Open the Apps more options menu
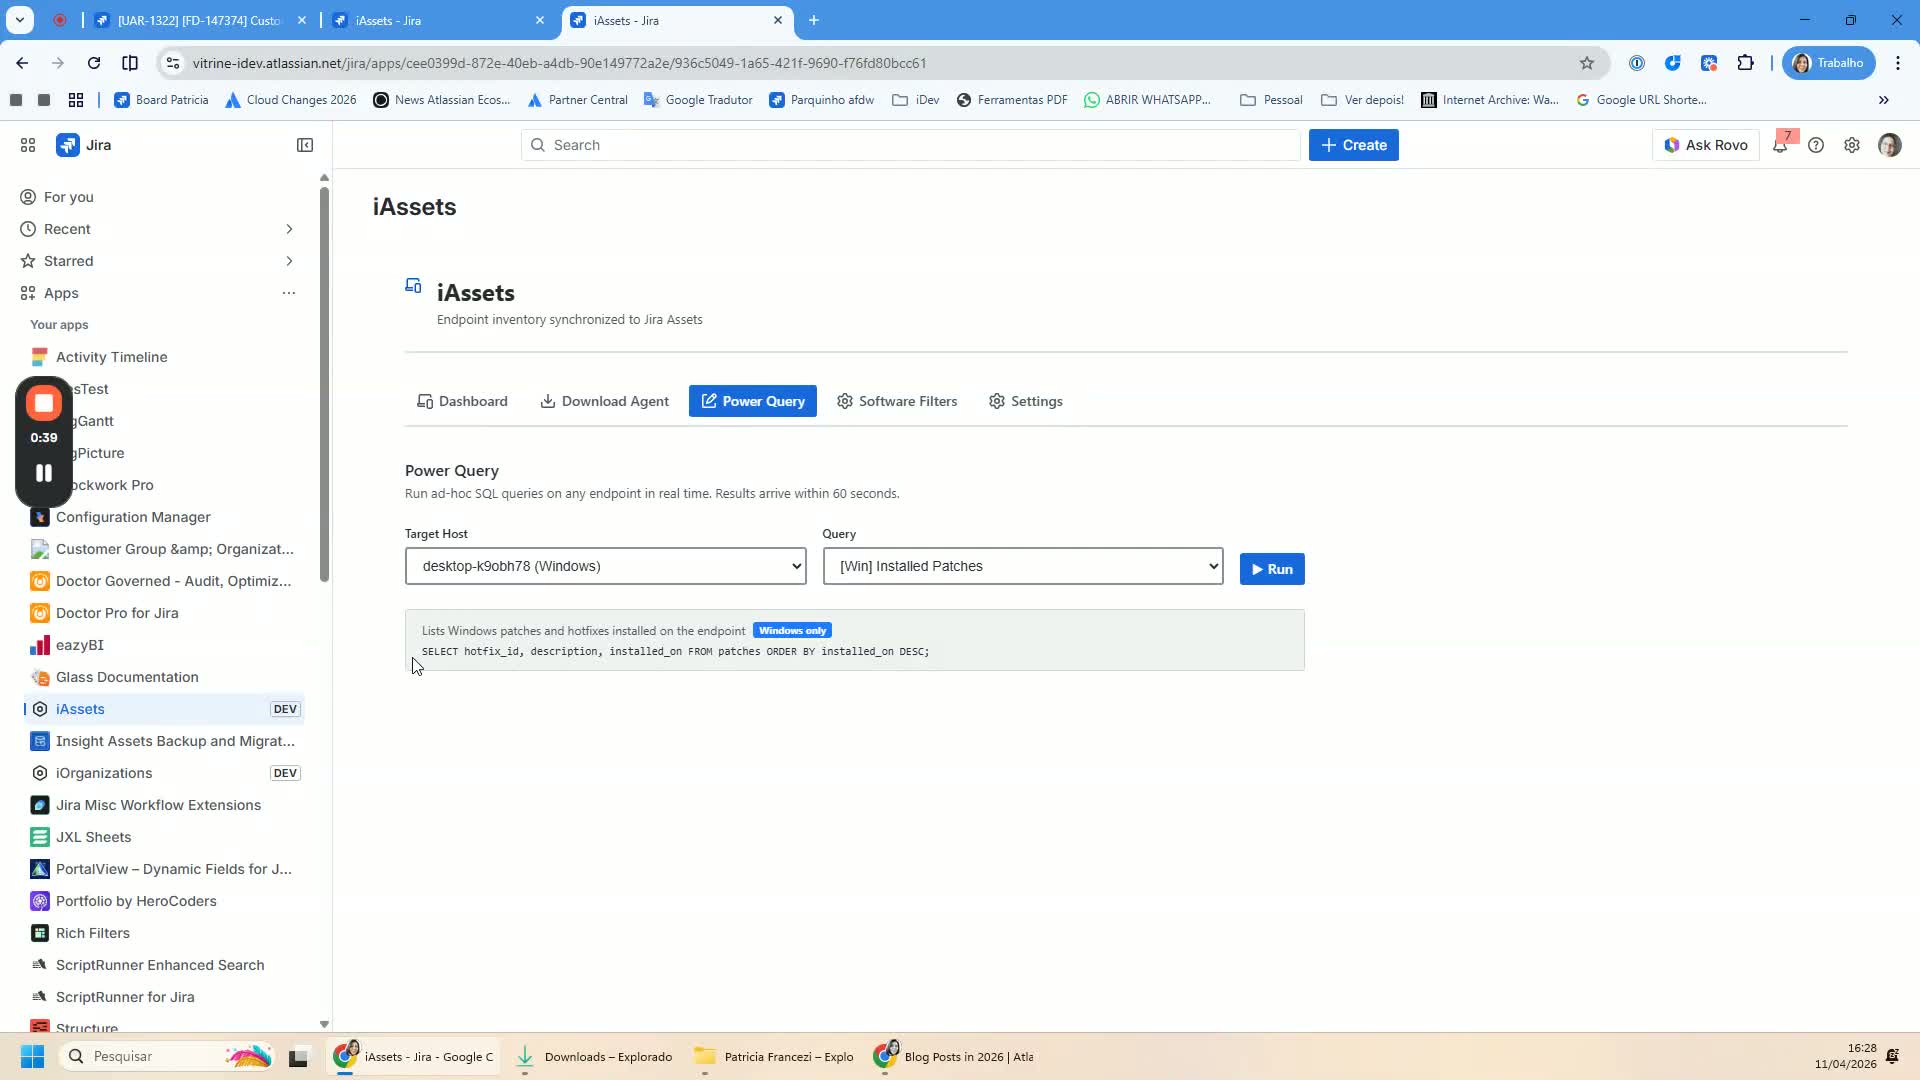Image resolution: width=1920 pixels, height=1080 pixels. (x=289, y=293)
